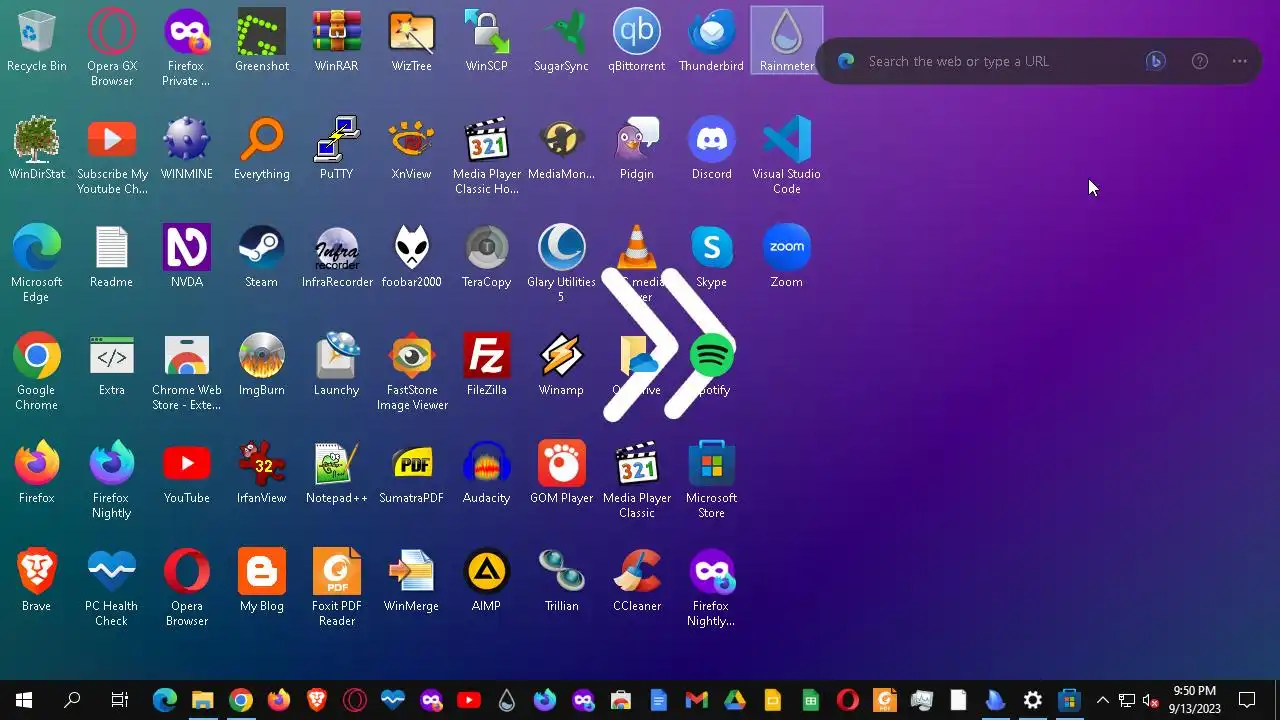Open Task View from the taskbar
Screen dimensions: 1280x720
pos(120,700)
